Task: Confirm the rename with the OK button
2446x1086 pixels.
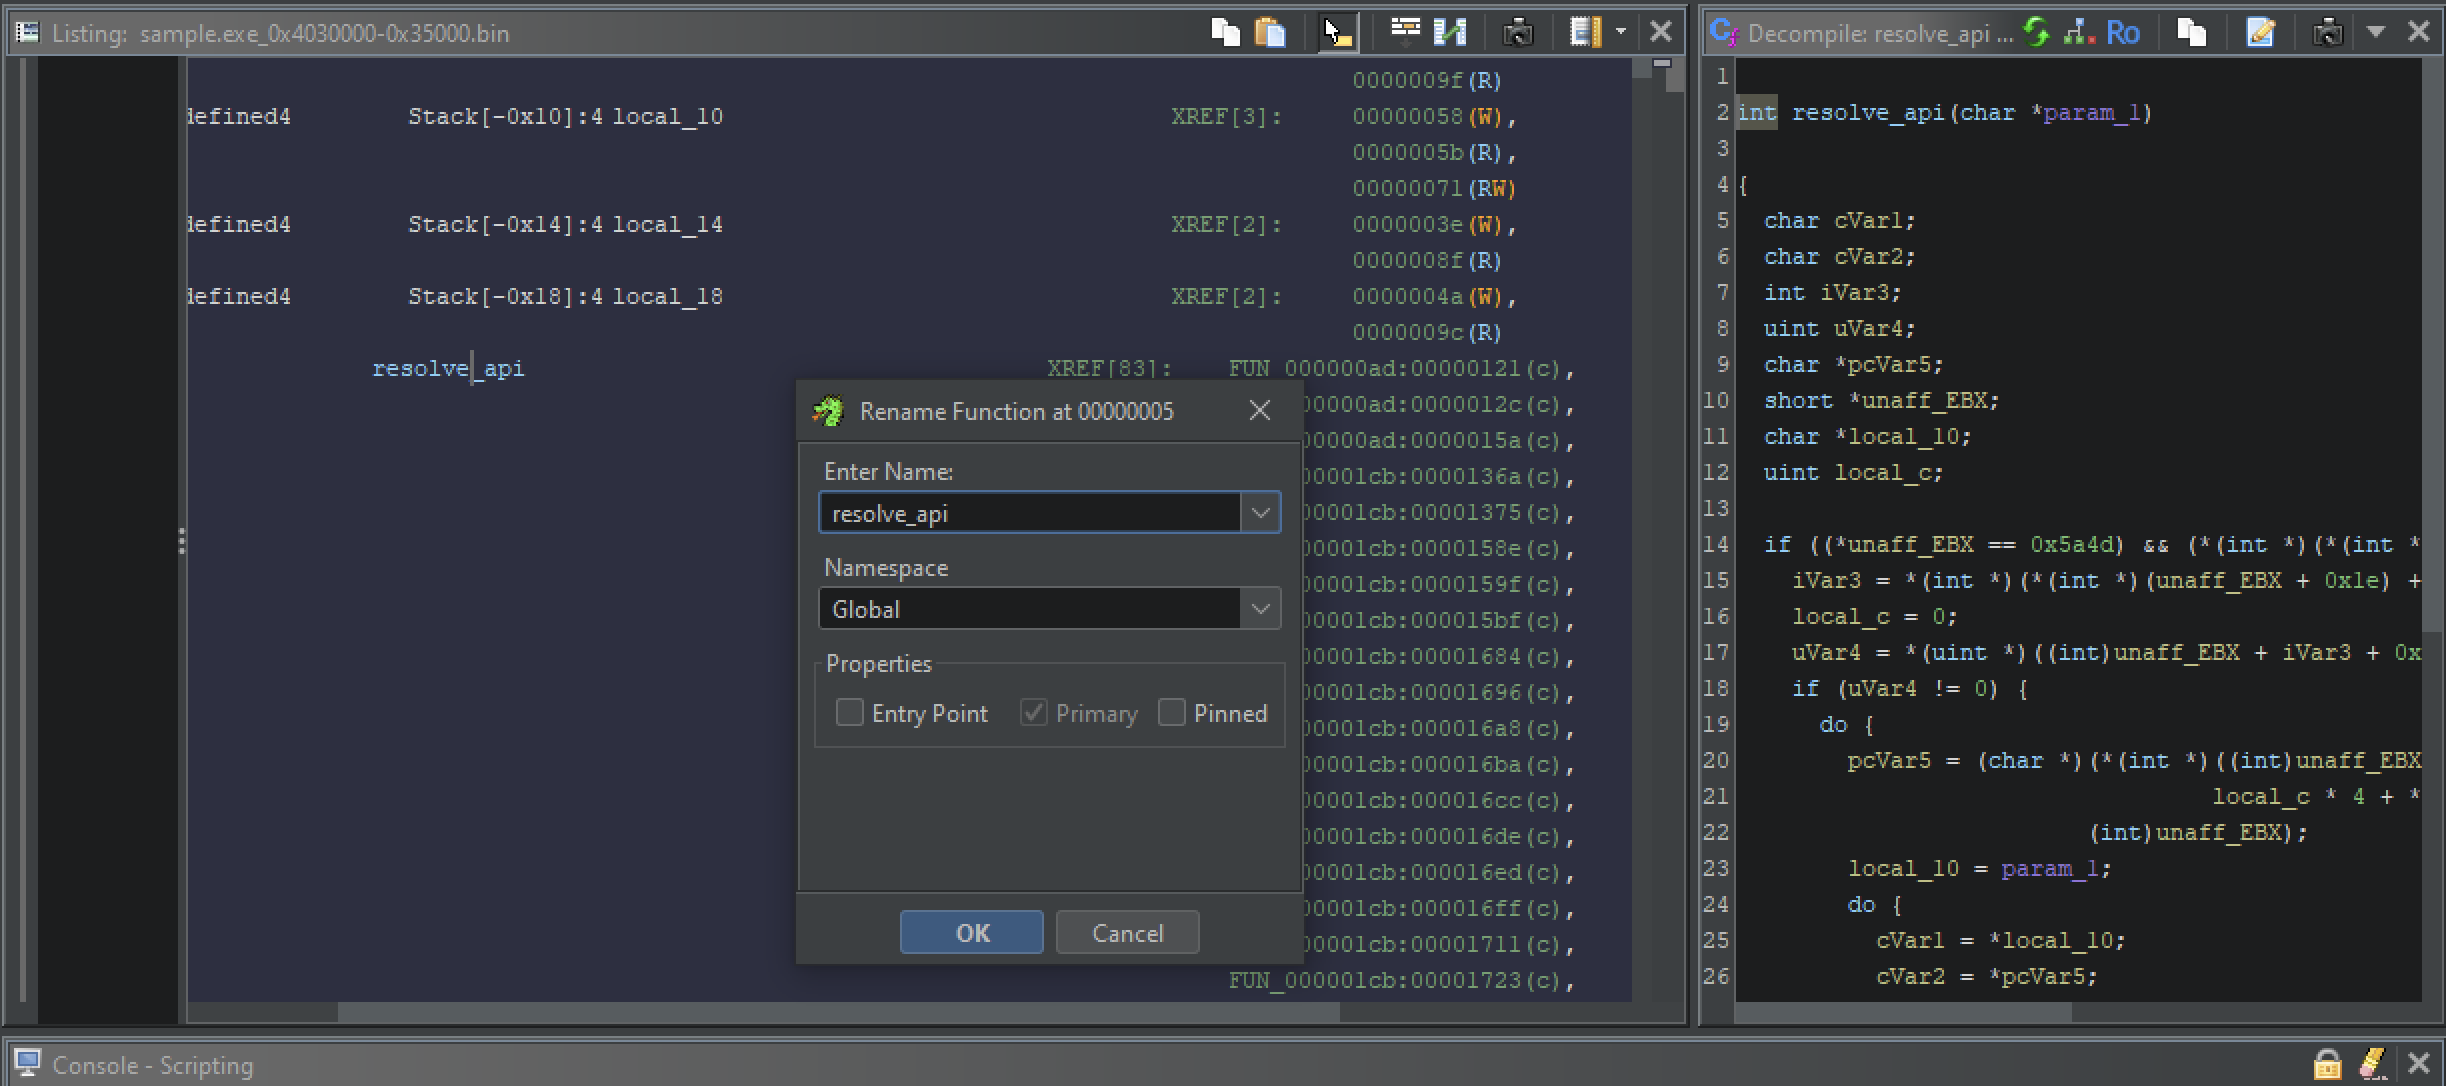Action: (971, 932)
